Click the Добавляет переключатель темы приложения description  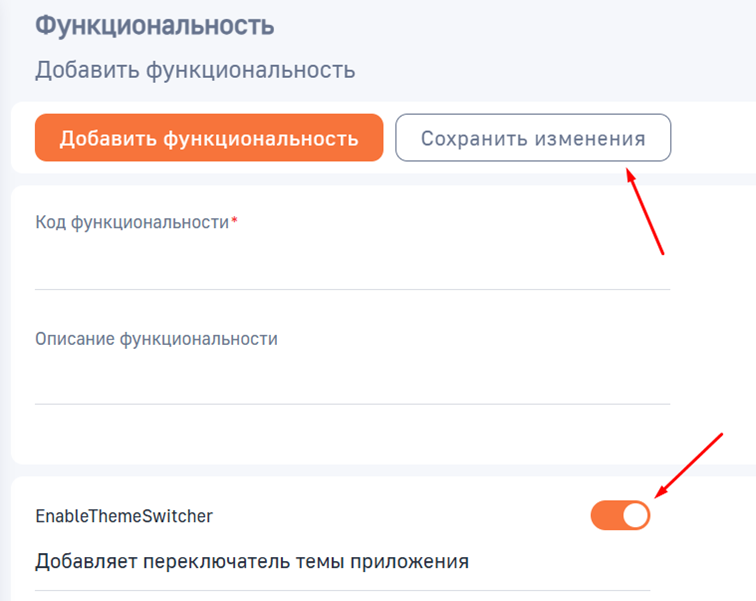pos(252,560)
